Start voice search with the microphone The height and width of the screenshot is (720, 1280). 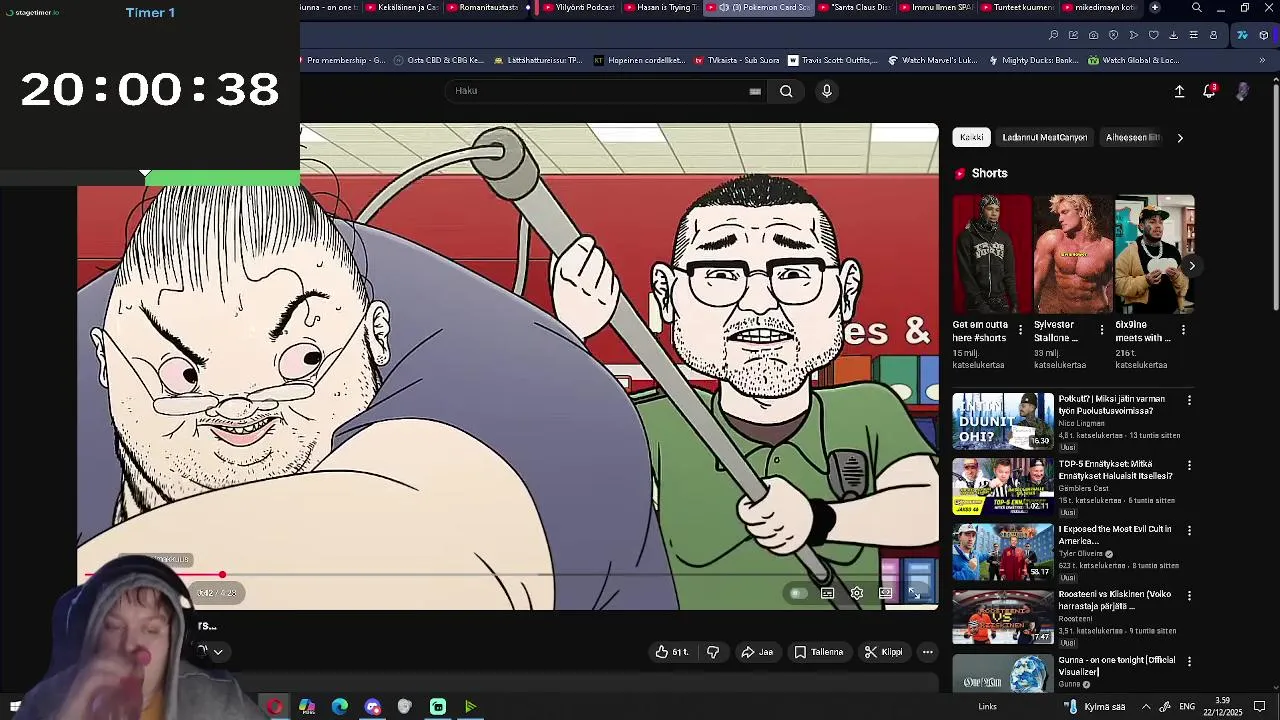(x=826, y=91)
